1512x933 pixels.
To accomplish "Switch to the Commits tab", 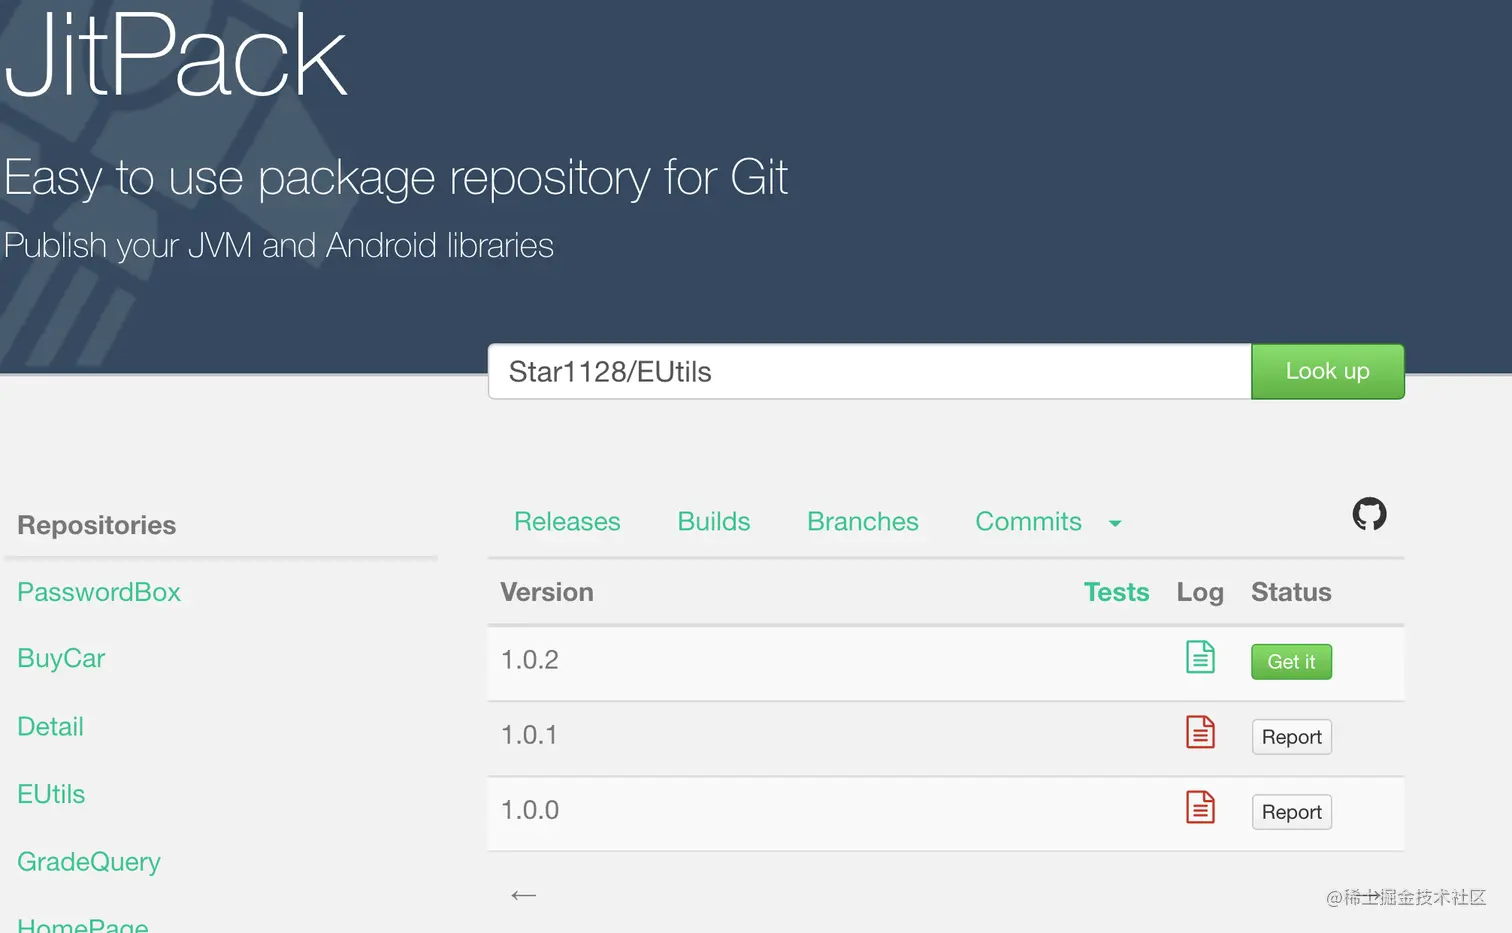I will click(1028, 521).
